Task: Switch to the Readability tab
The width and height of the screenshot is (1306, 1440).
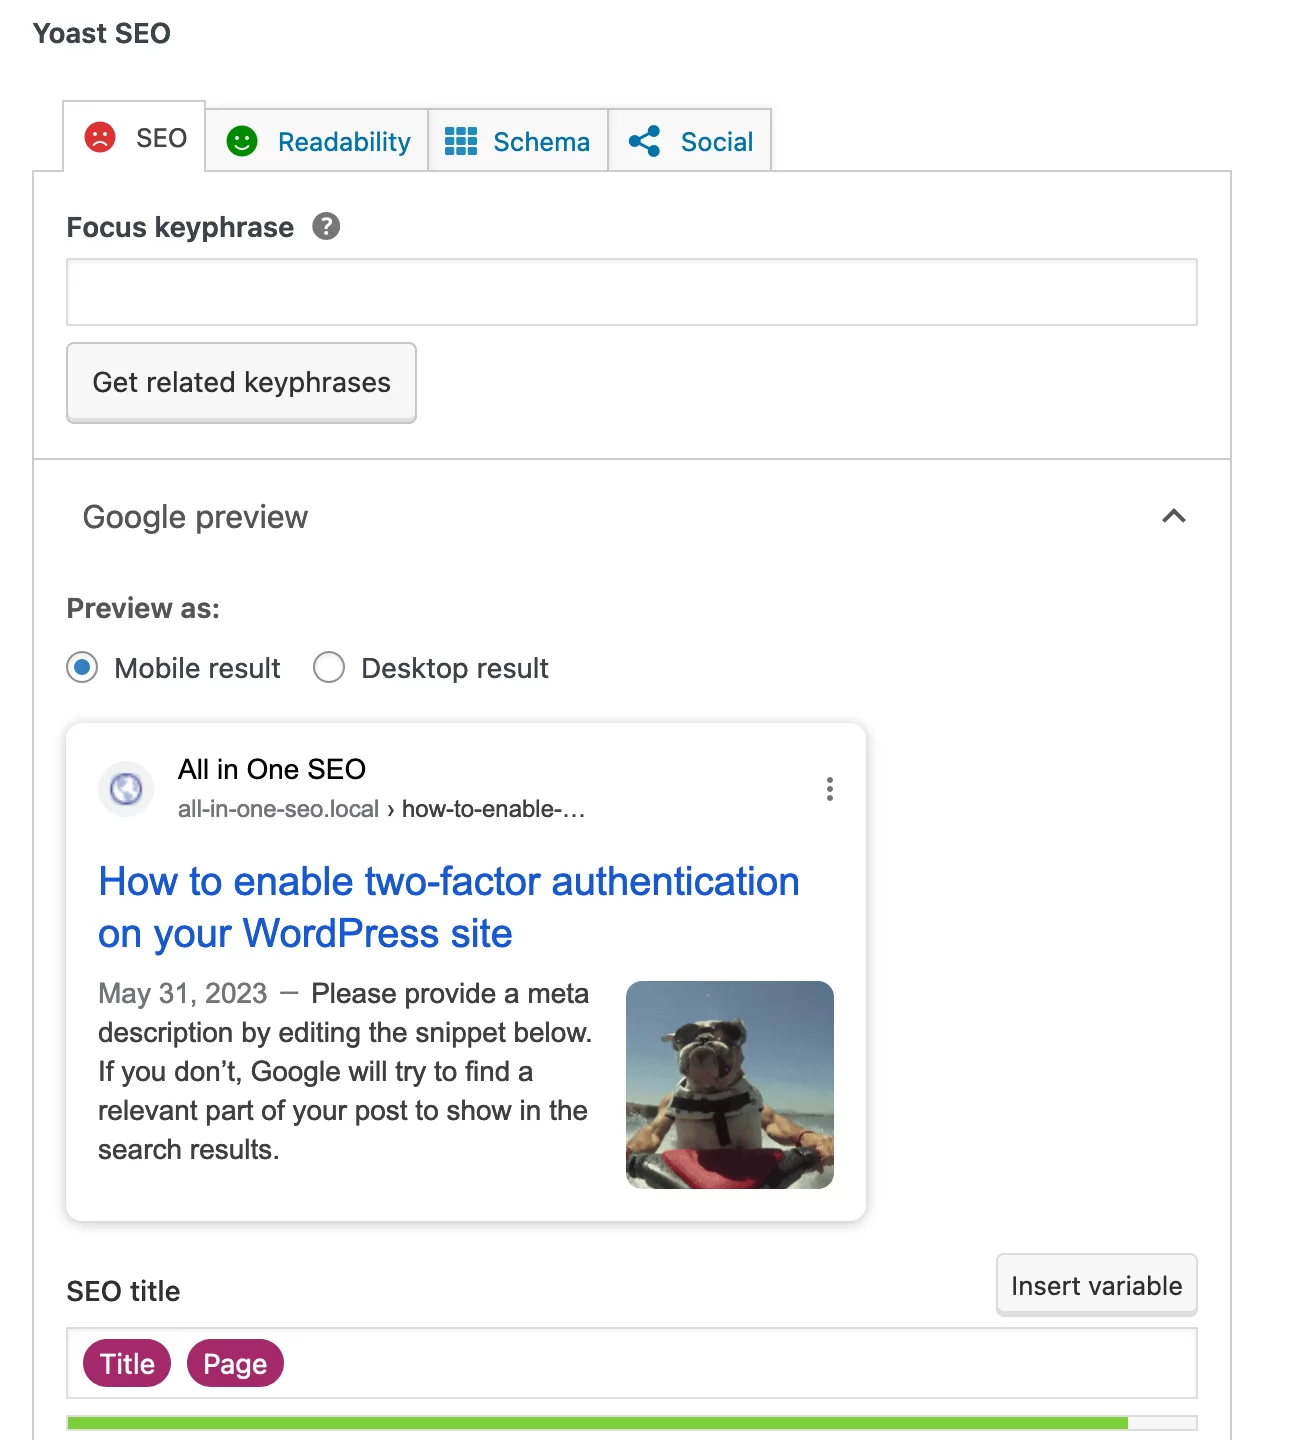Action: click(x=317, y=140)
